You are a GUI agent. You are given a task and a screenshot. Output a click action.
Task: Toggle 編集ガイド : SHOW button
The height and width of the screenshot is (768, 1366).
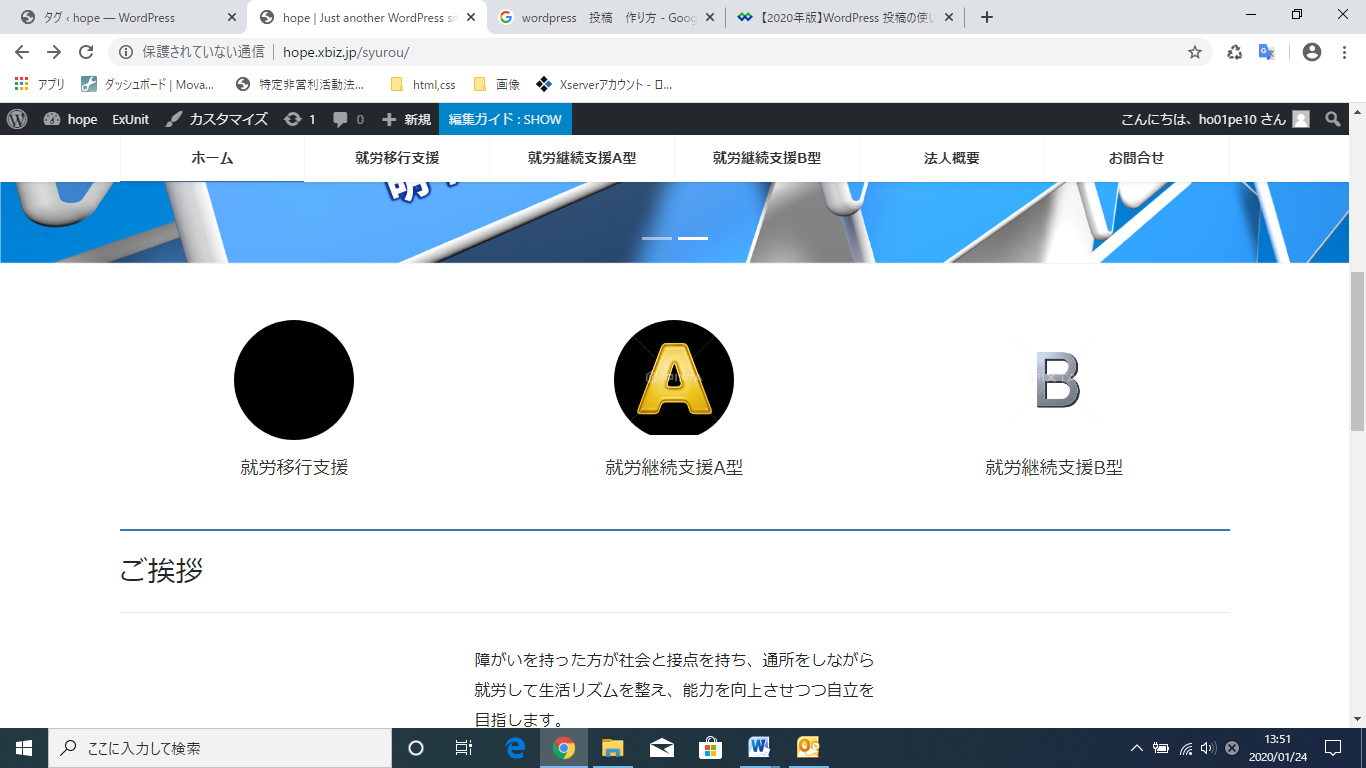tap(505, 119)
